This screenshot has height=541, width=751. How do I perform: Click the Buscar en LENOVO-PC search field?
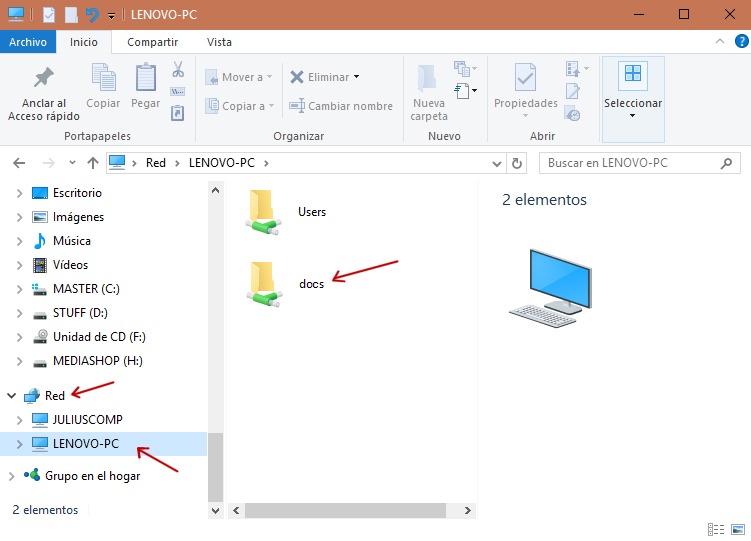tap(636, 163)
